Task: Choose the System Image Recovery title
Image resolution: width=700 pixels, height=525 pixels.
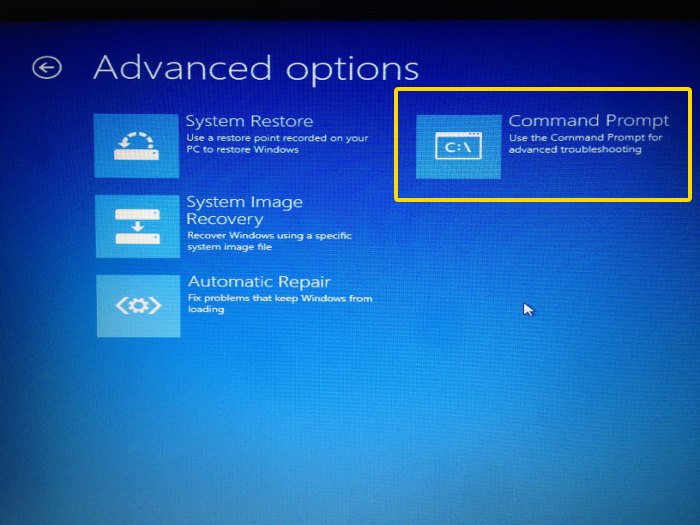Action: 244,202
